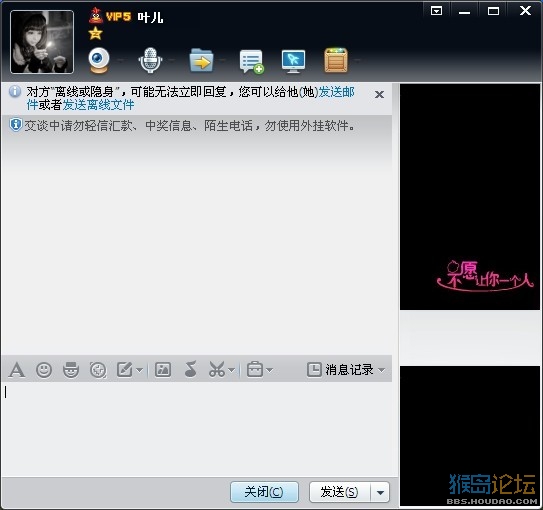
Task: Start a video call with webcam icon
Action: coord(99,60)
